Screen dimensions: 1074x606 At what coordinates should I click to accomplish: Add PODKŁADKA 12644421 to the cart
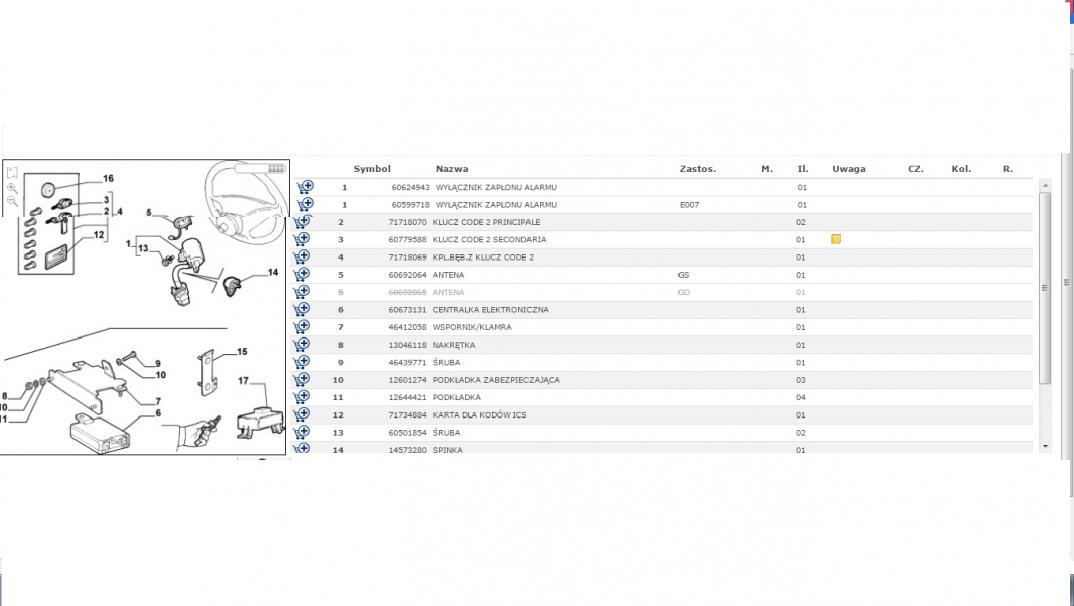click(301, 397)
